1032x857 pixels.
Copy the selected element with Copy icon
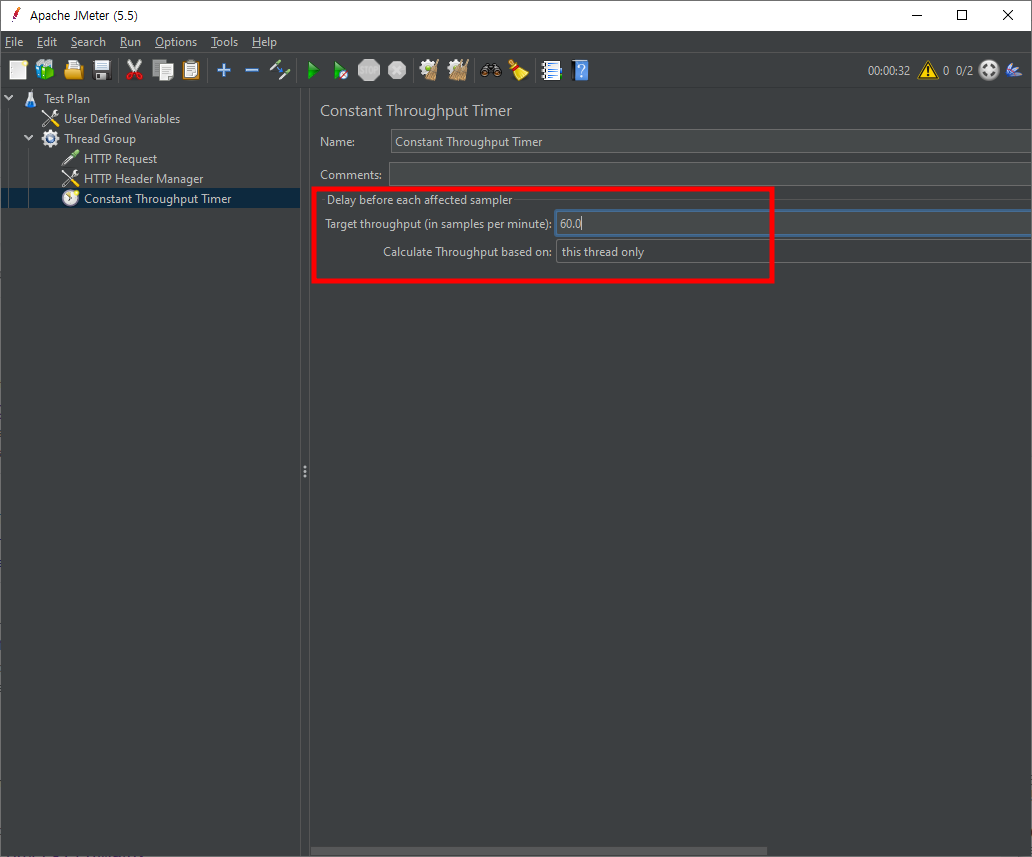[163, 70]
